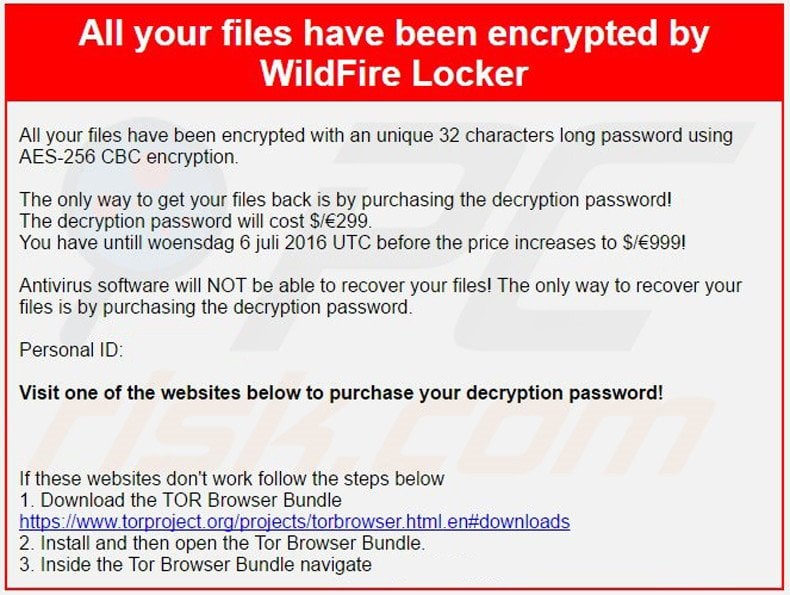Click step "3. Inside the Tor Browser Bundle navigate"
This screenshot has width=790, height=595.
(195, 565)
